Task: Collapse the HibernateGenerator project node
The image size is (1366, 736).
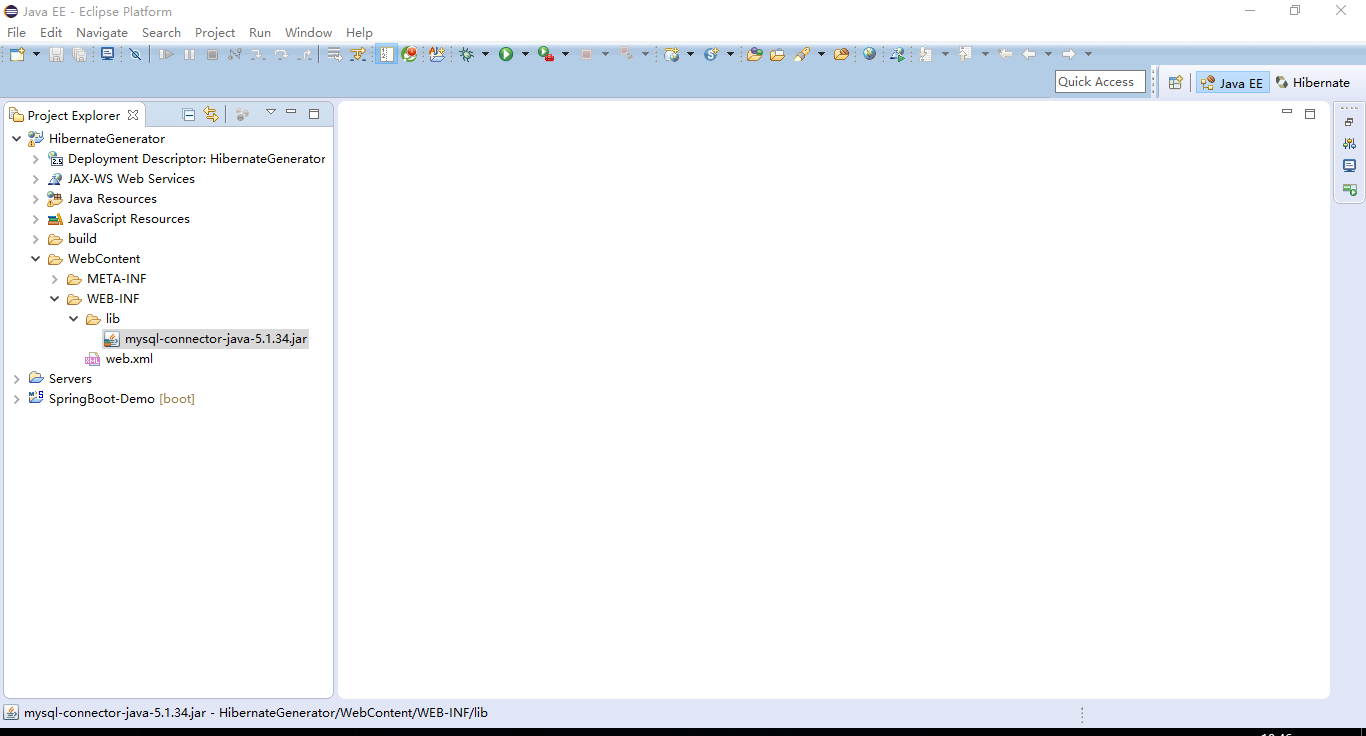Action: (x=17, y=139)
